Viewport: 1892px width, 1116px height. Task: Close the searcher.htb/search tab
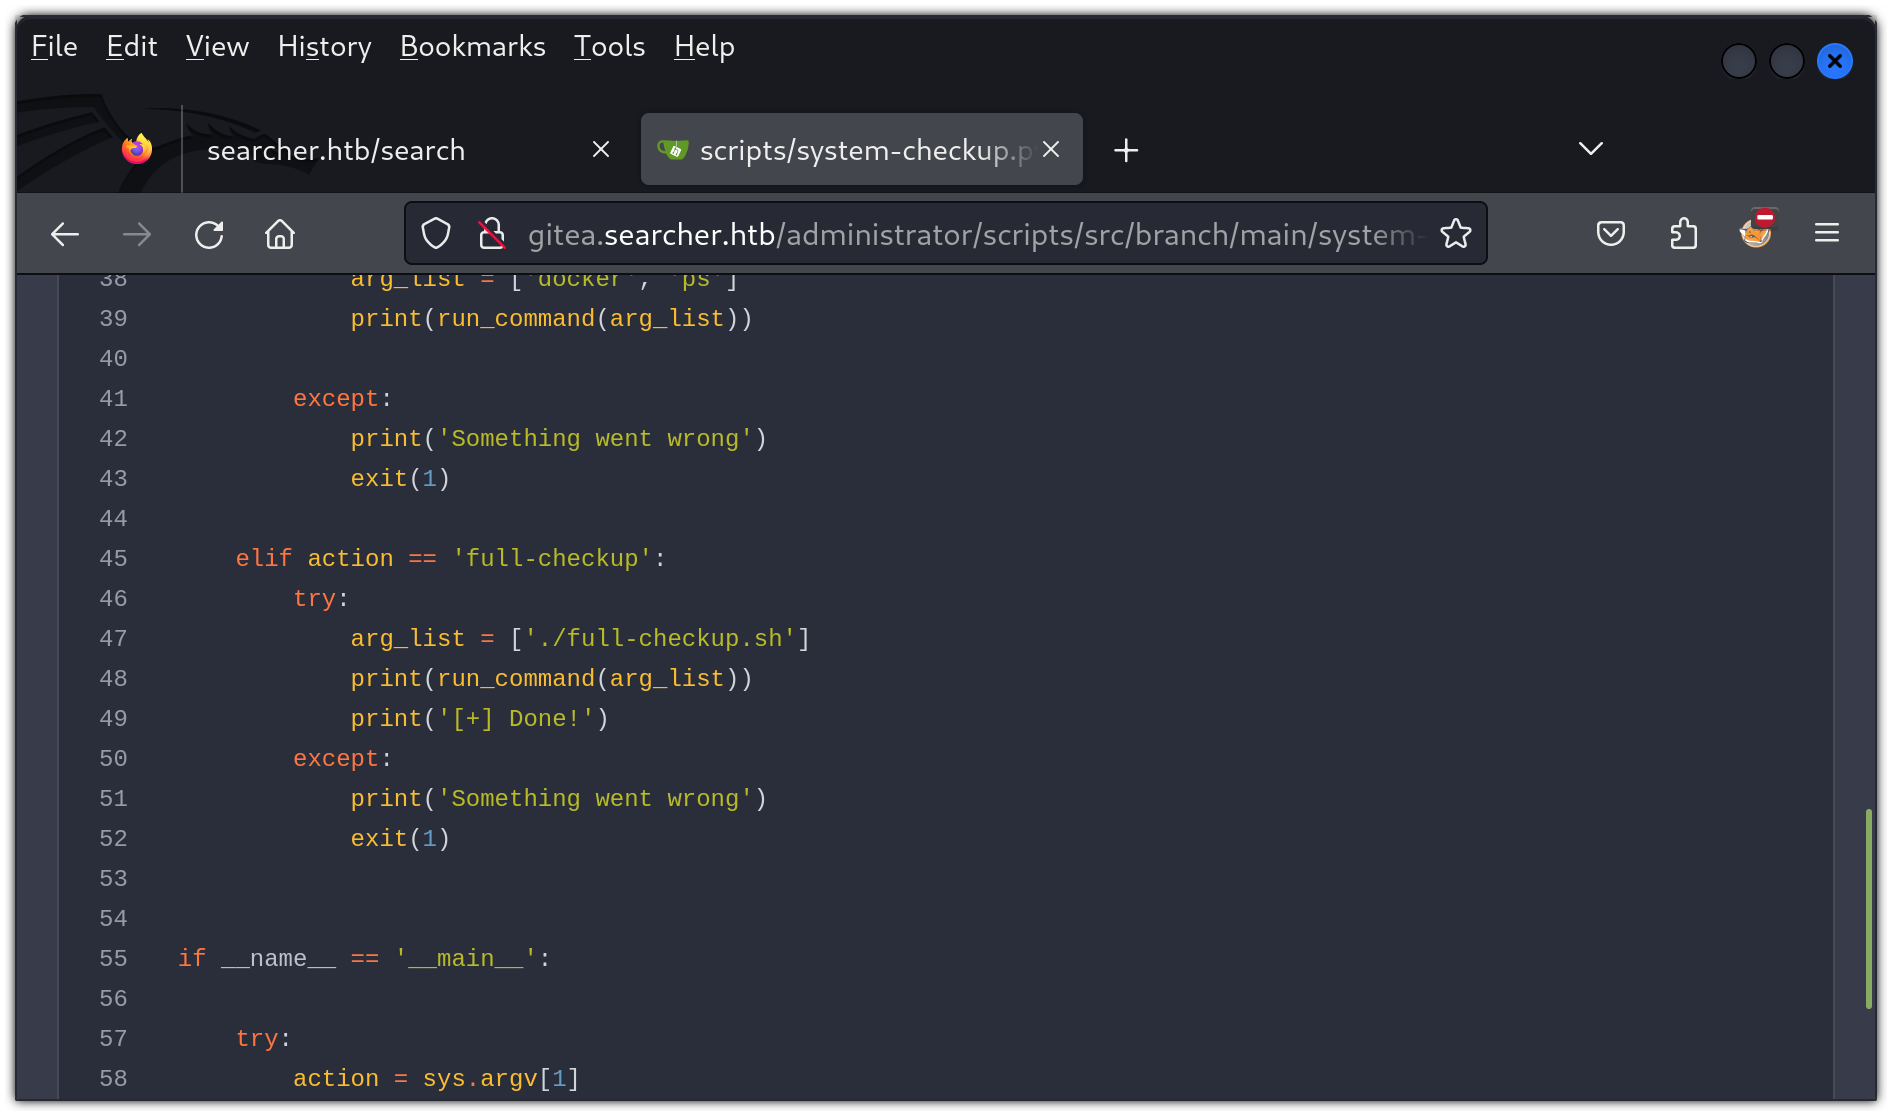[x=601, y=149]
